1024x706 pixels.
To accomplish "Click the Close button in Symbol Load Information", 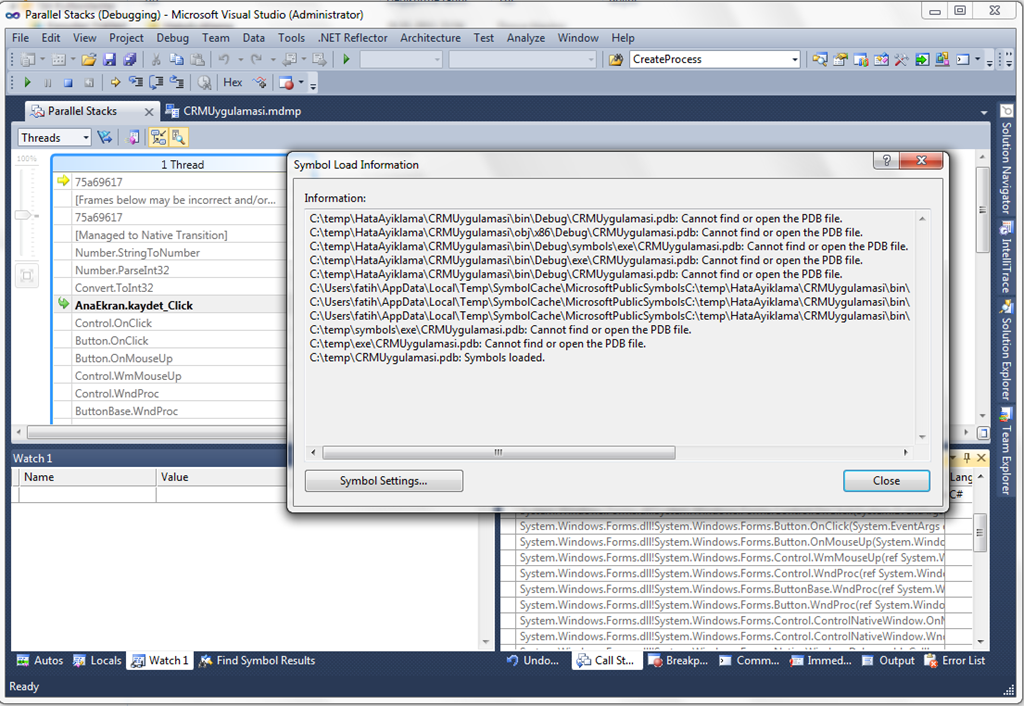I will 886,481.
